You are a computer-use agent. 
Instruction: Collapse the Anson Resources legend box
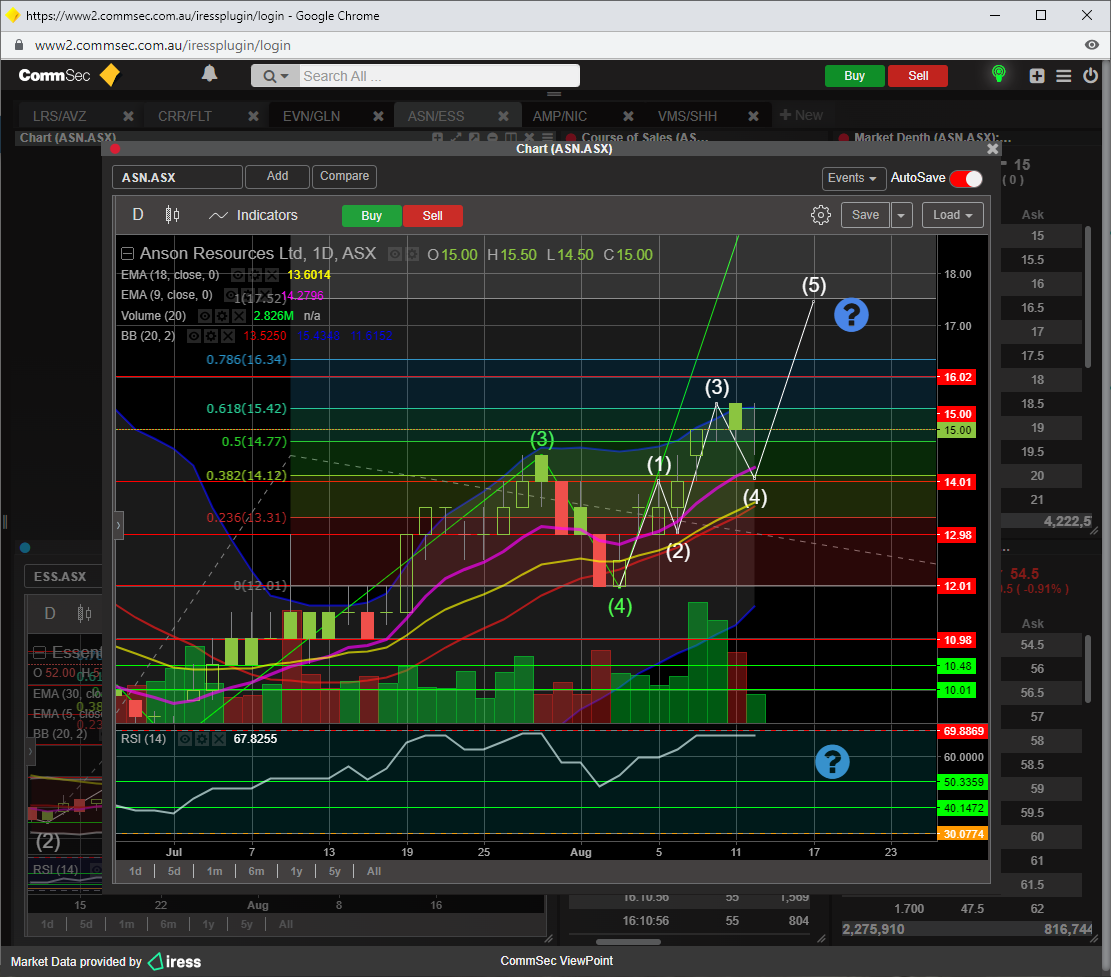pos(128,254)
